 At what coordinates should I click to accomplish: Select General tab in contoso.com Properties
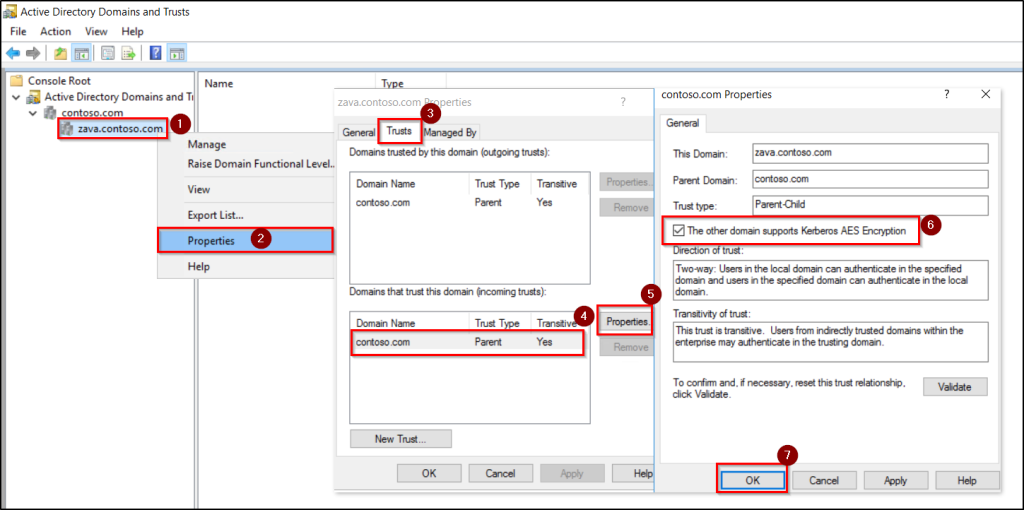click(682, 123)
